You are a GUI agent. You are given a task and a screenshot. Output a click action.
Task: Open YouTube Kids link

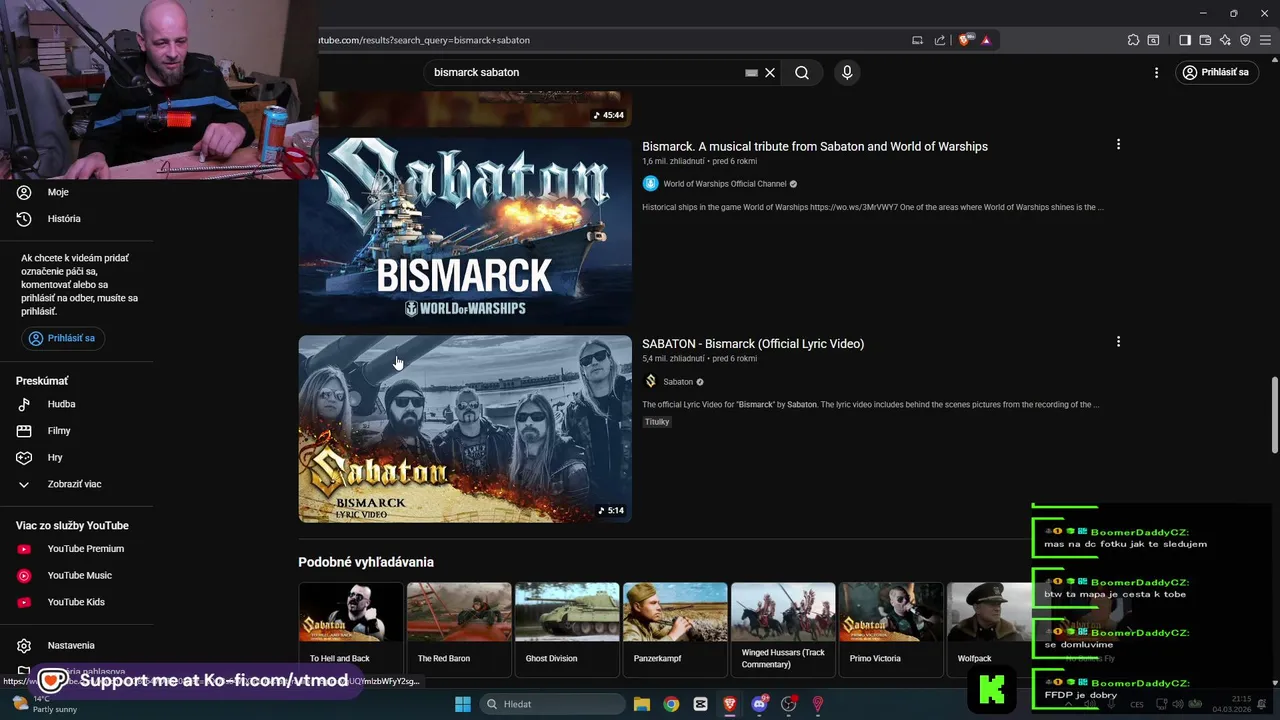77,602
